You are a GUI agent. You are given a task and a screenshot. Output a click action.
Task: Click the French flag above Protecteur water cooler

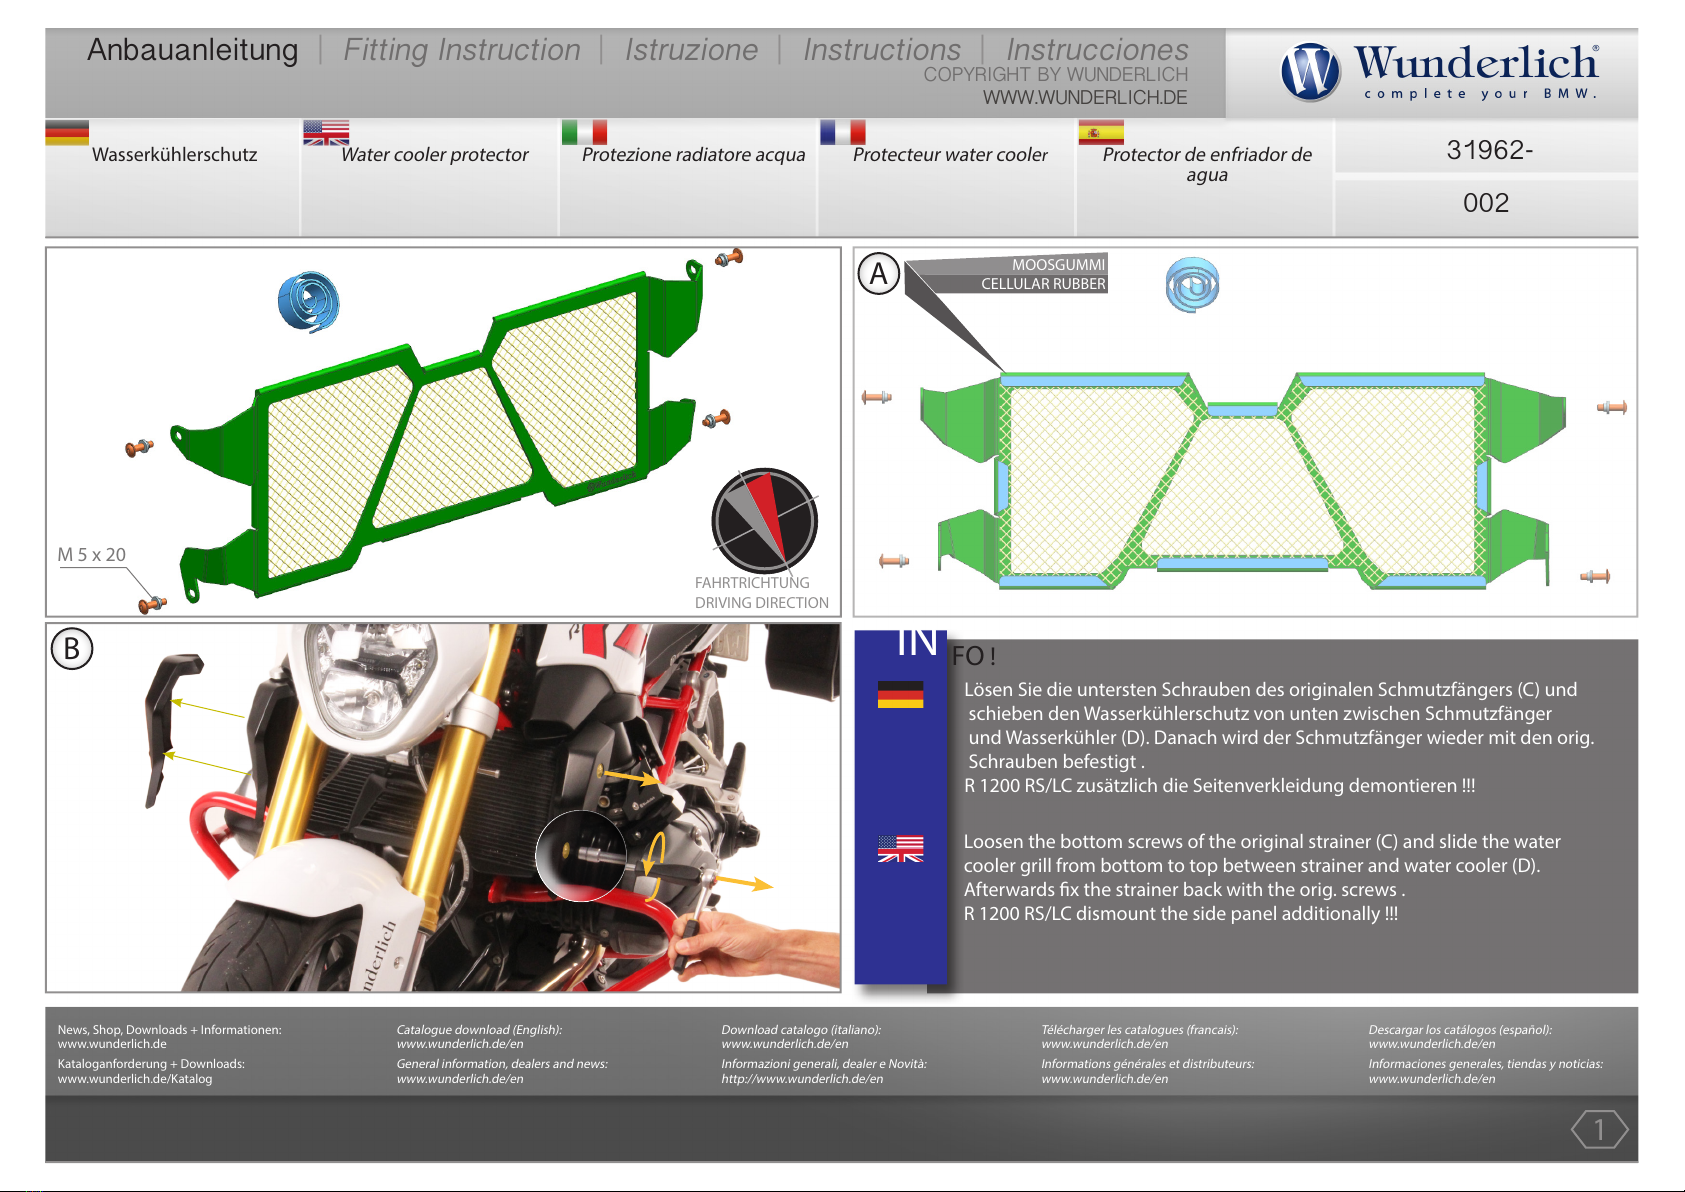[842, 133]
